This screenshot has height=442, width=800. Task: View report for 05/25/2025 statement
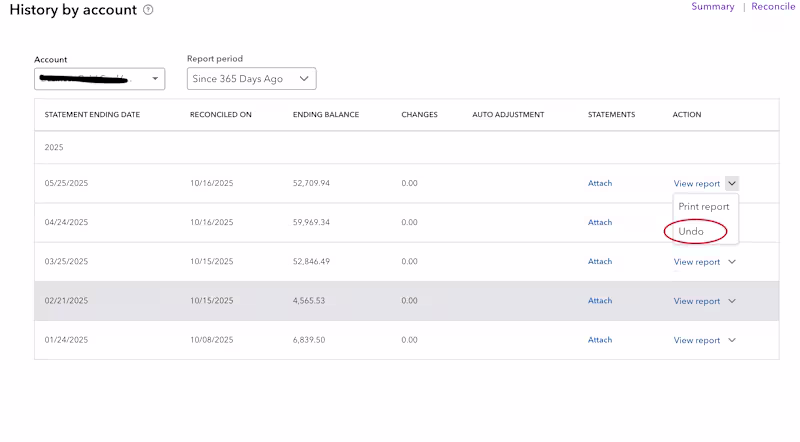[696, 184]
